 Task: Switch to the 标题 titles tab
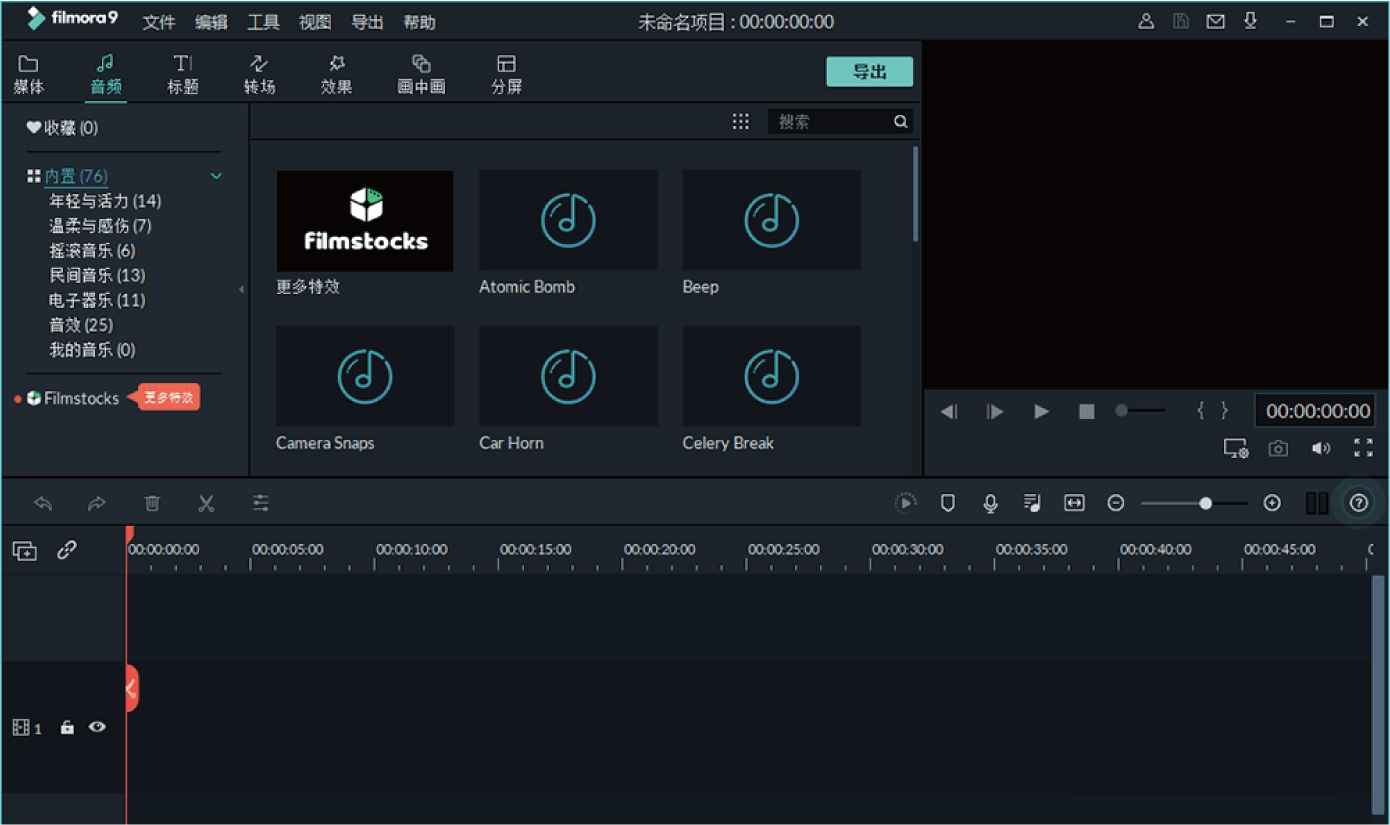point(183,75)
